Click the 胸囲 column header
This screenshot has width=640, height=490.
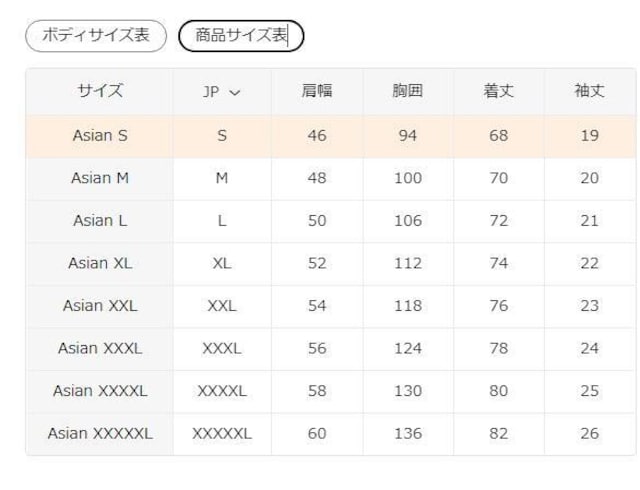[x=407, y=91]
